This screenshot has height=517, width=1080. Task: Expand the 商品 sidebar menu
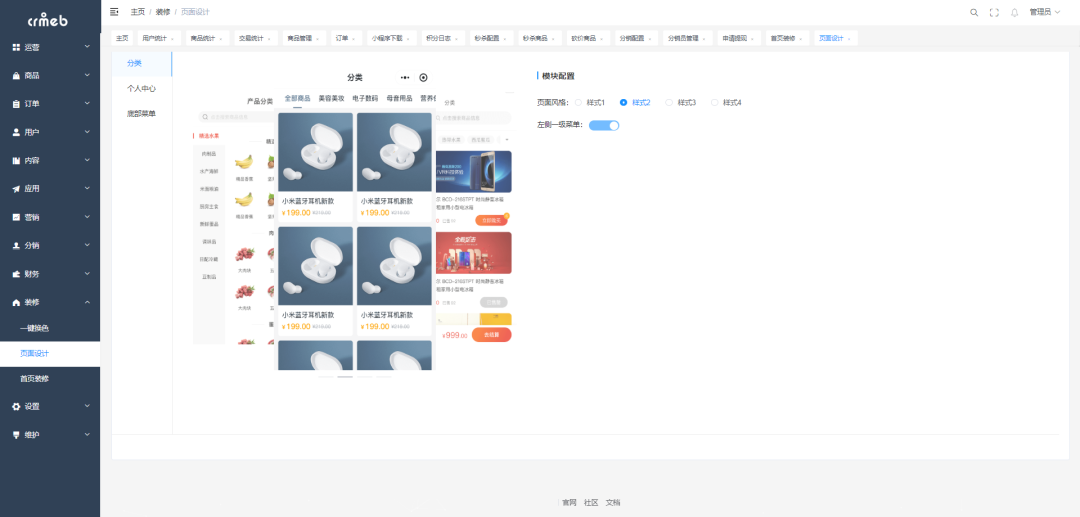coord(50,75)
